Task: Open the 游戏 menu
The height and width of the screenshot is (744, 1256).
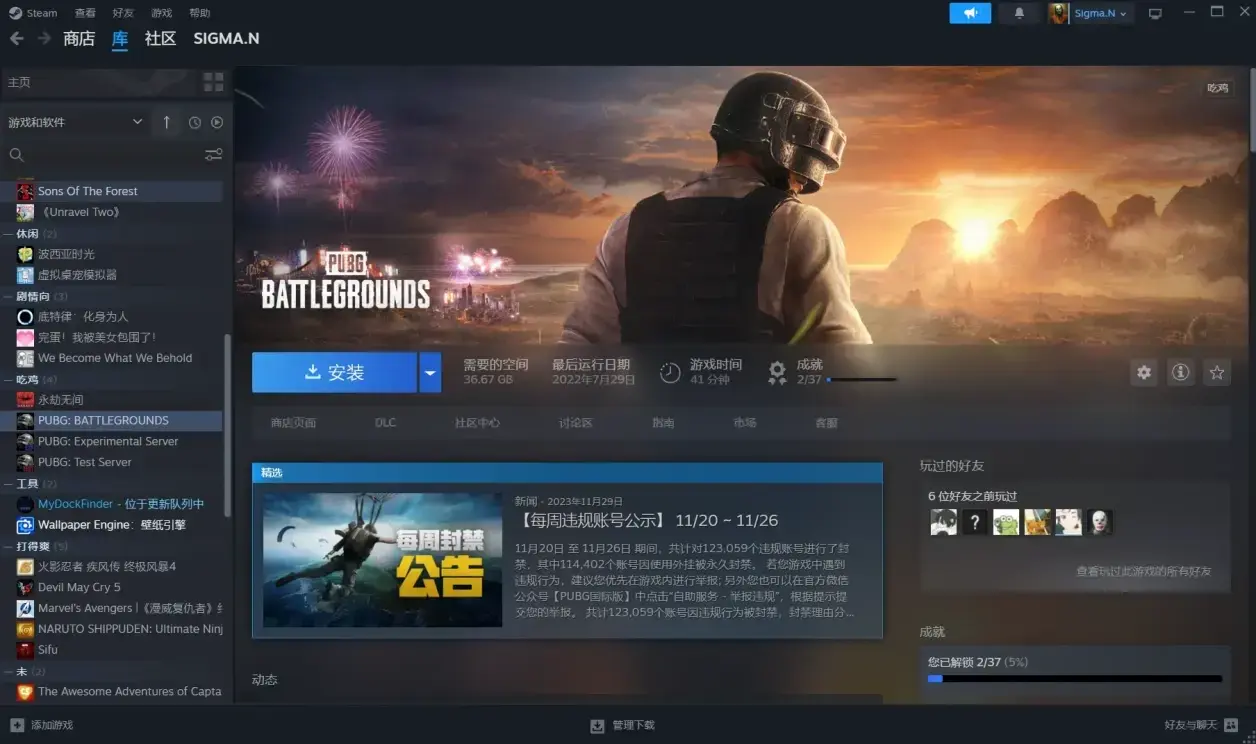Action: click(161, 13)
